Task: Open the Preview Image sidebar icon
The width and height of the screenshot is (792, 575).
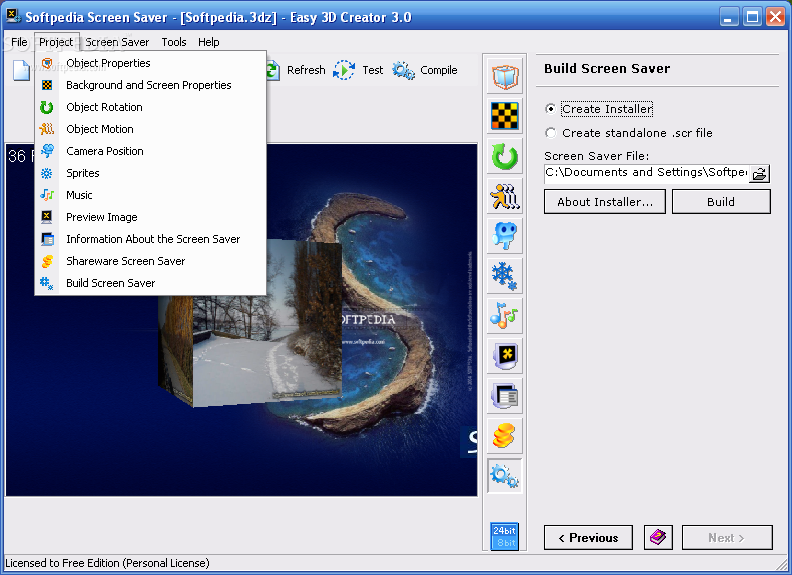Action: click(x=505, y=356)
